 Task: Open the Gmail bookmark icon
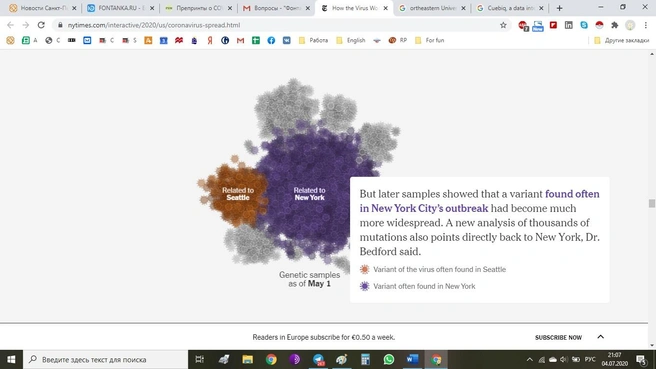point(241,41)
